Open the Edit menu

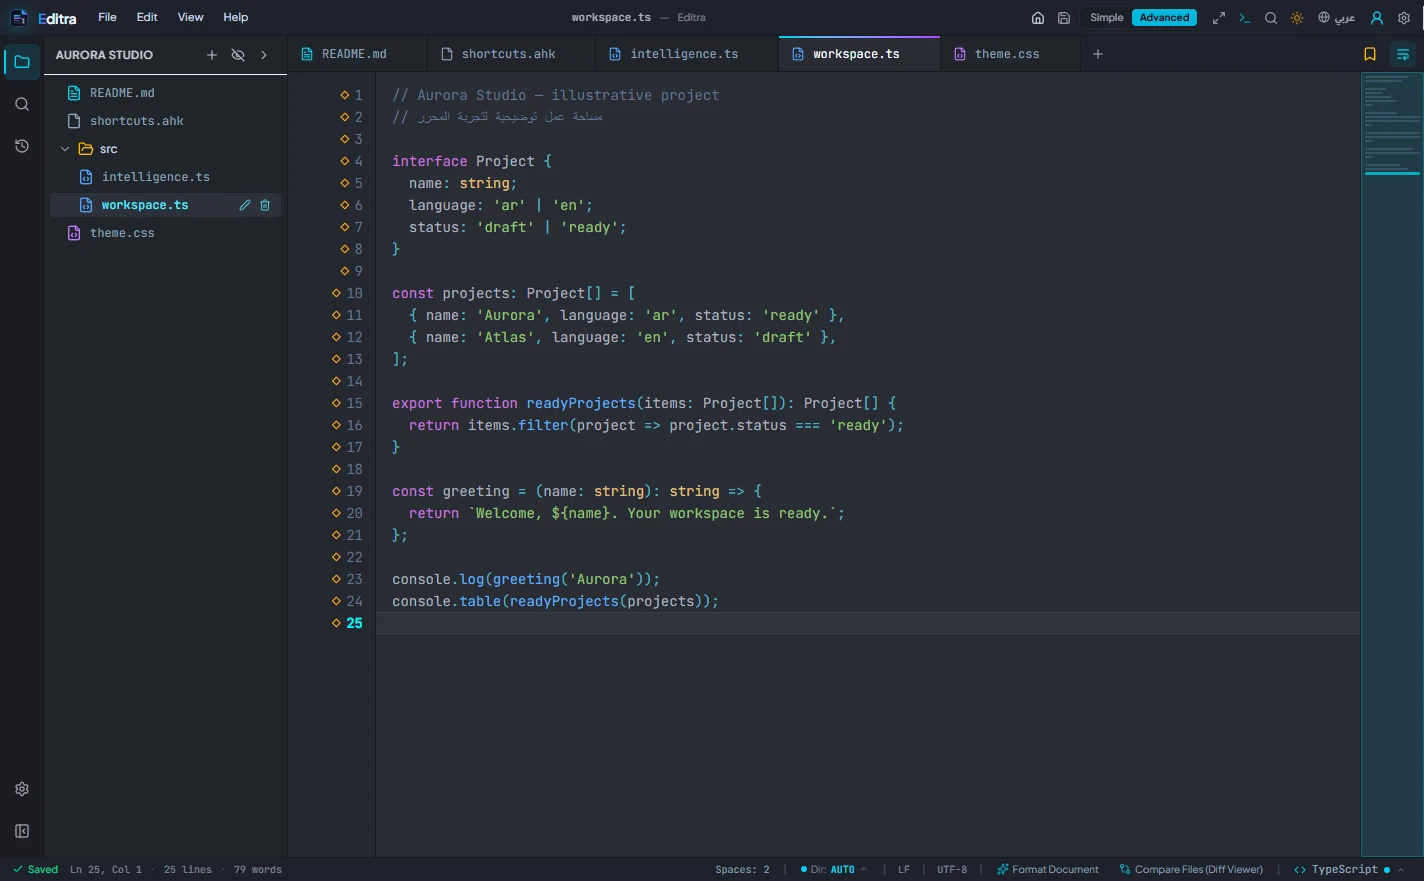click(147, 18)
